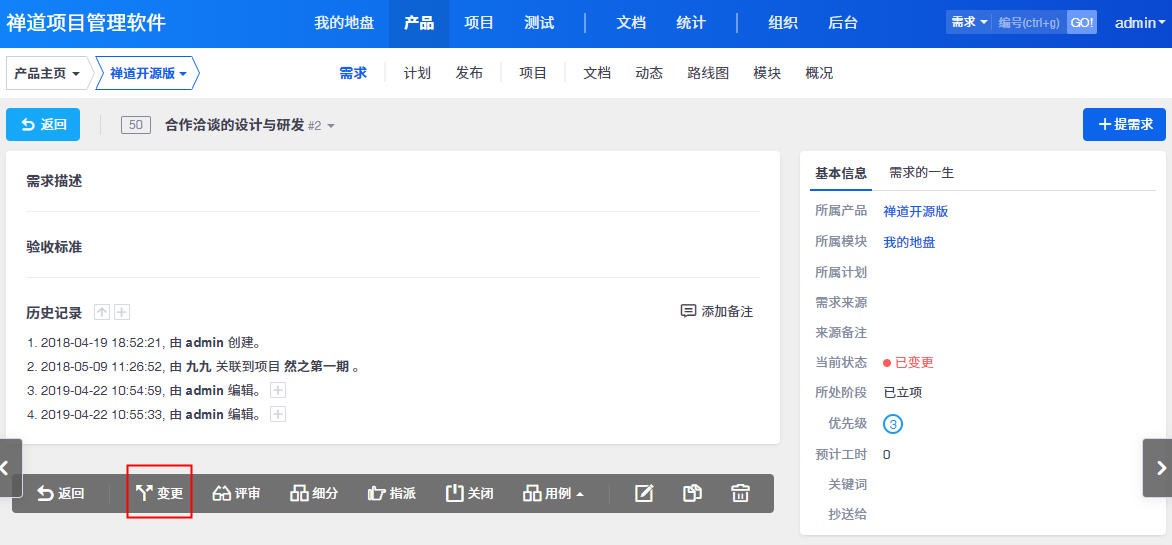
Task: Open the admin user dropdown
Action: pos(1140,22)
